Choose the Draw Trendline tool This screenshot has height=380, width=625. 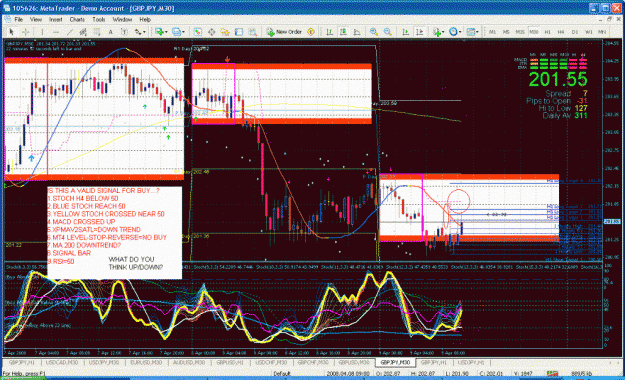[x=70, y=32]
